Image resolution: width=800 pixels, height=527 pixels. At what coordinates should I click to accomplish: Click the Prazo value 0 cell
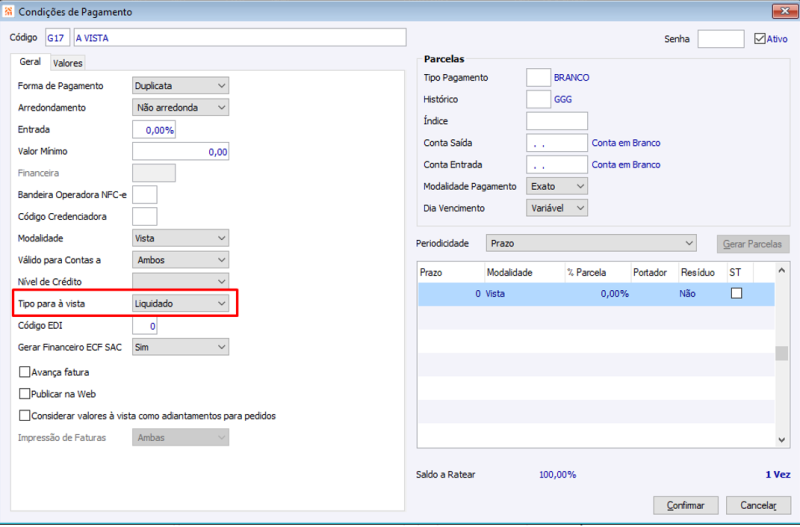click(451, 294)
